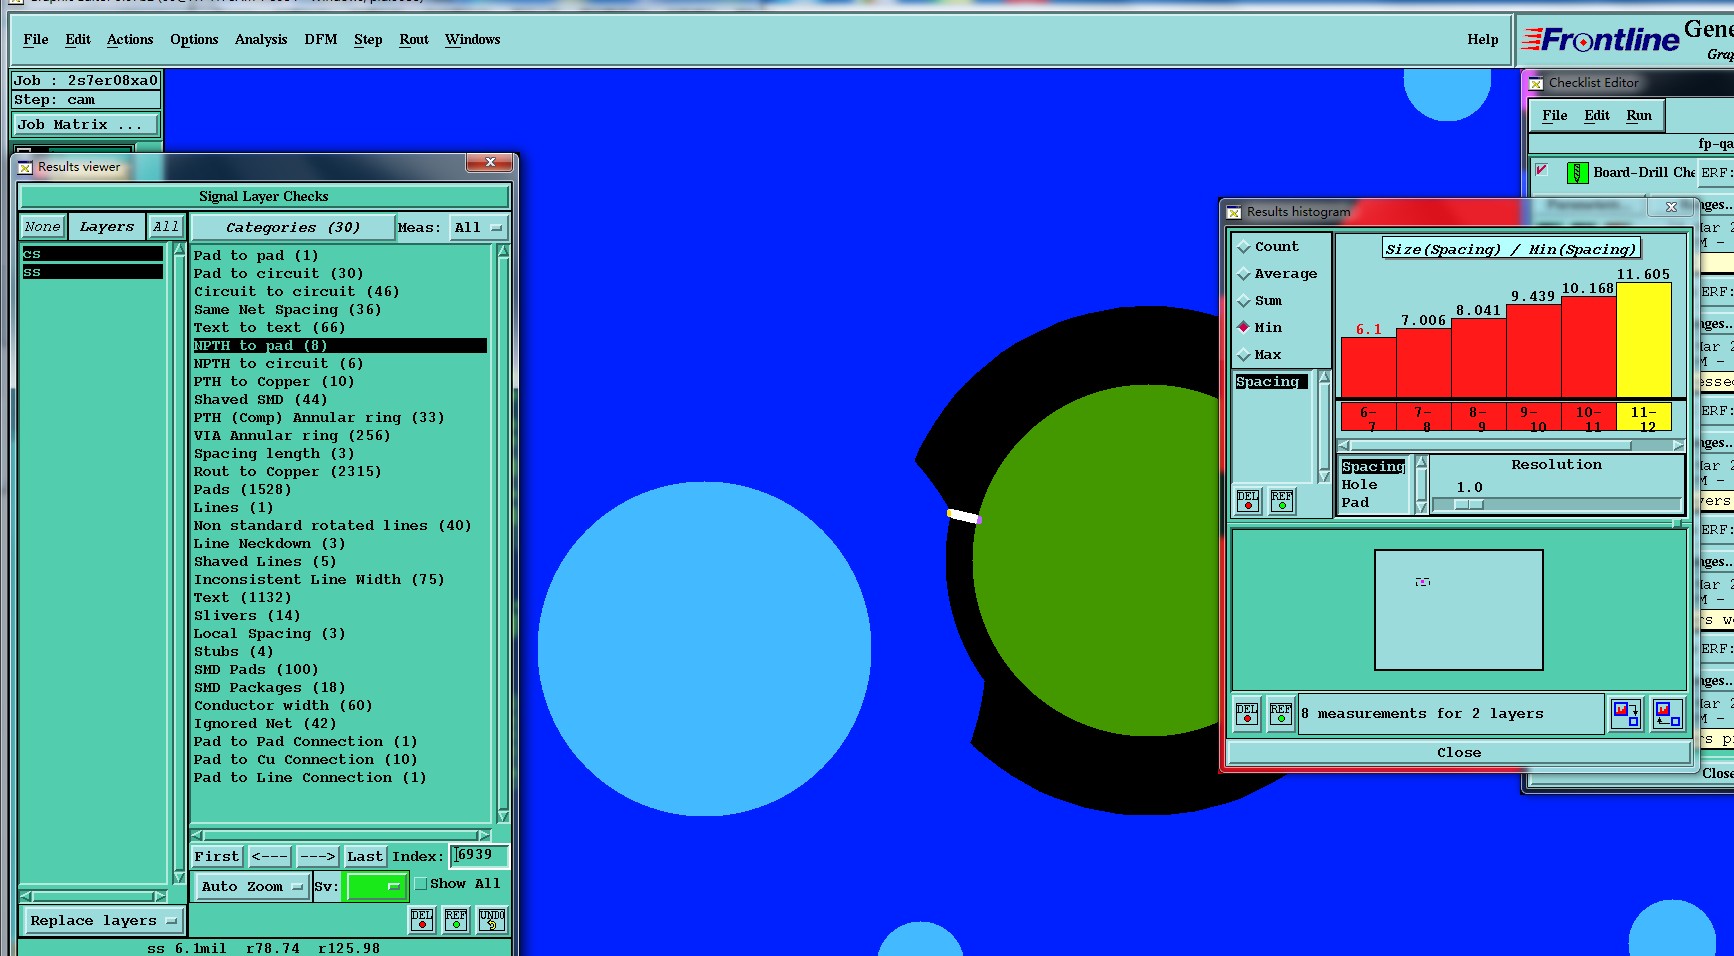Click Results viewer title bar icon

point(25,167)
